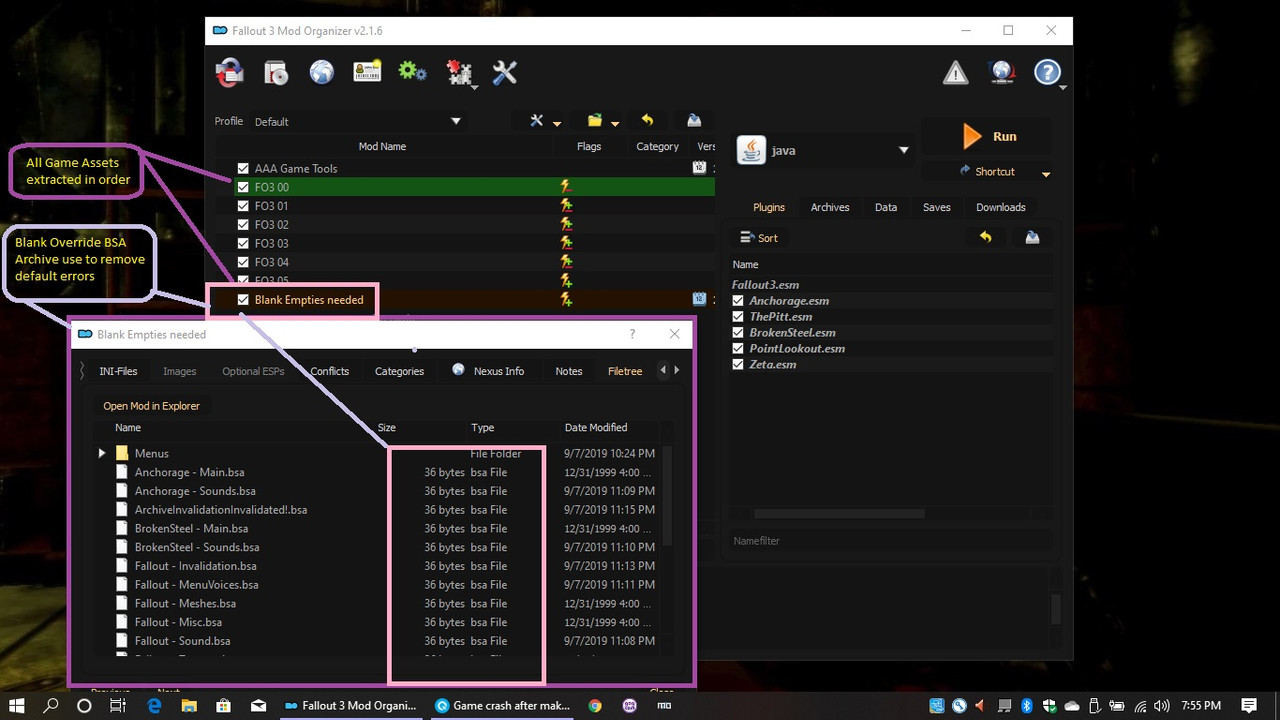Toggle the FO3 01 mod checkbox
The image size is (1280, 720).
tap(243, 206)
